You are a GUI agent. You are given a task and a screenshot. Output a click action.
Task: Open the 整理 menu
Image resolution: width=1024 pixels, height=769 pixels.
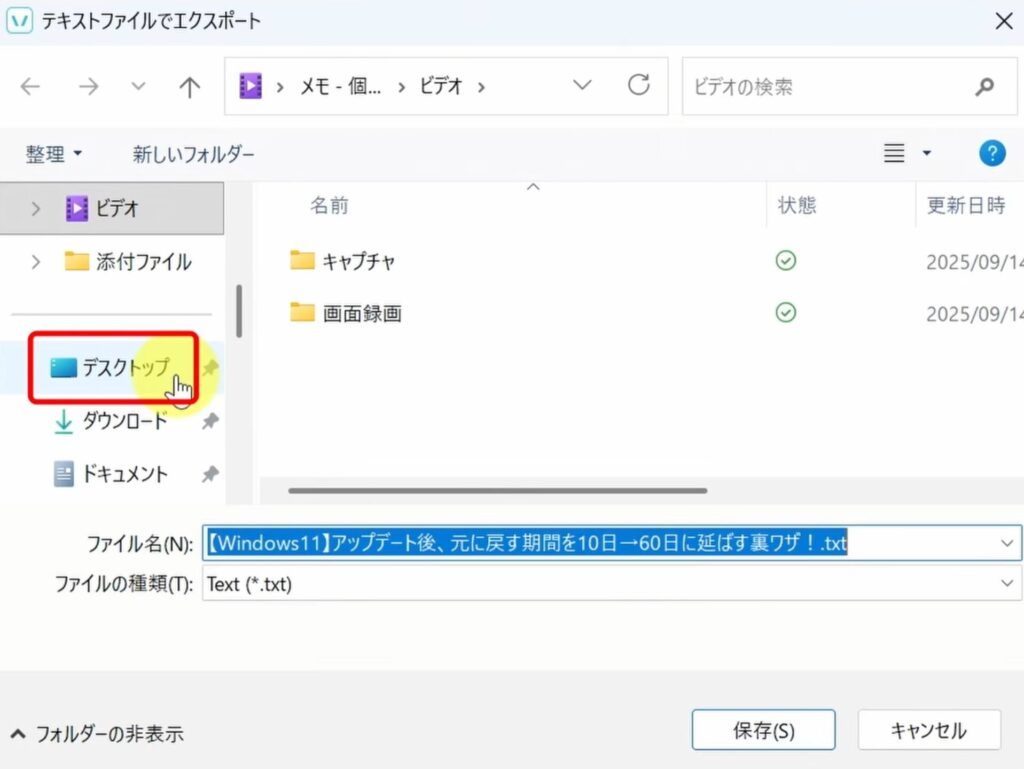point(54,154)
